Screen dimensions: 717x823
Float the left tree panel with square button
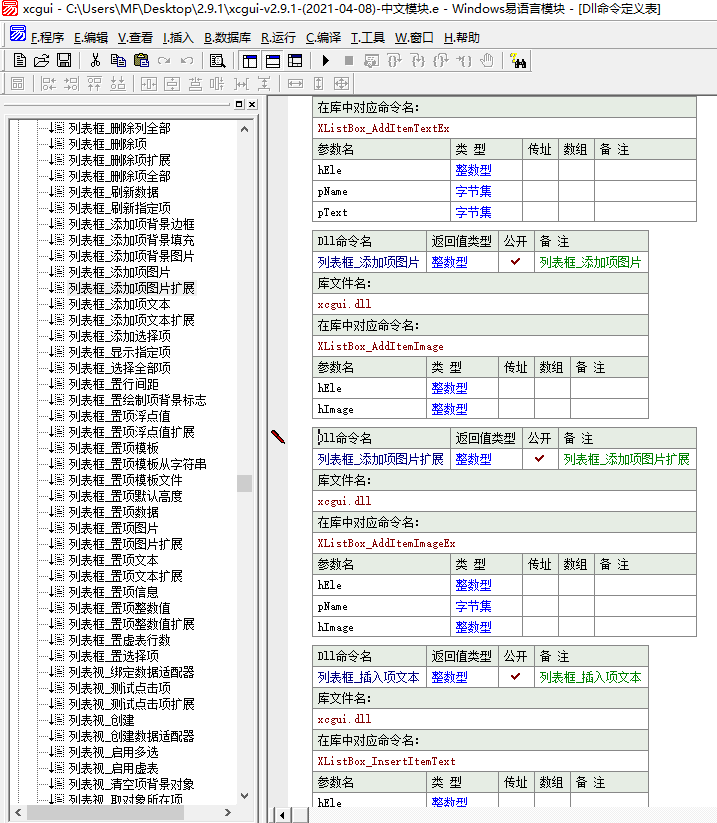tap(239, 104)
